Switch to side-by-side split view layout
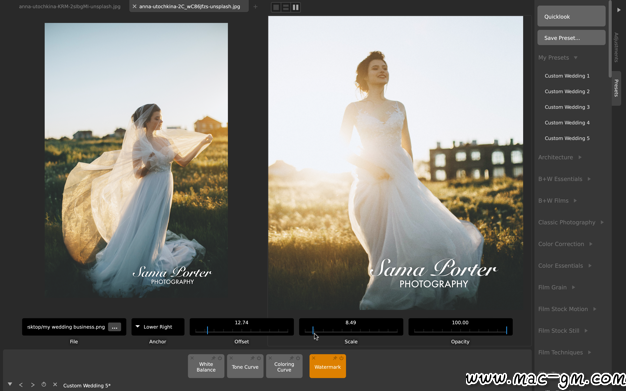Screen dimensions: 626x391 (x=296, y=7)
